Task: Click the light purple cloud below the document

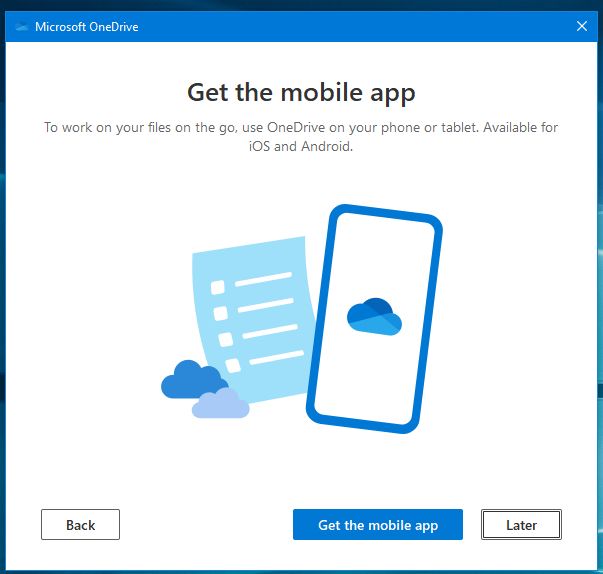Action: tap(221, 404)
